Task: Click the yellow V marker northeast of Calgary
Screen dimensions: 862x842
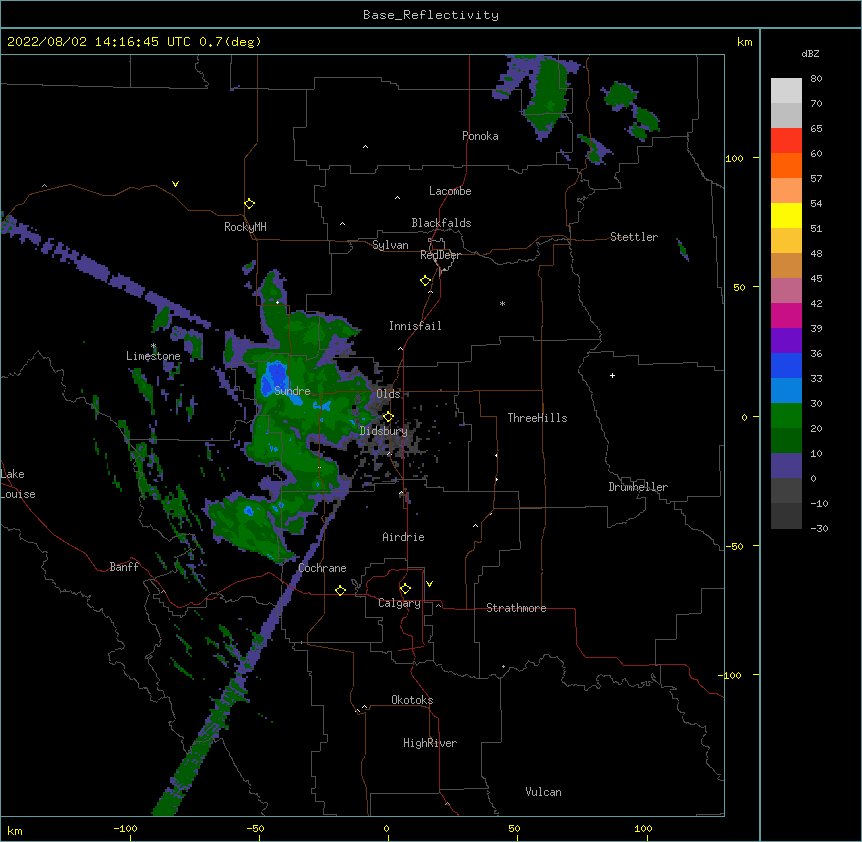Action: point(429,584)
